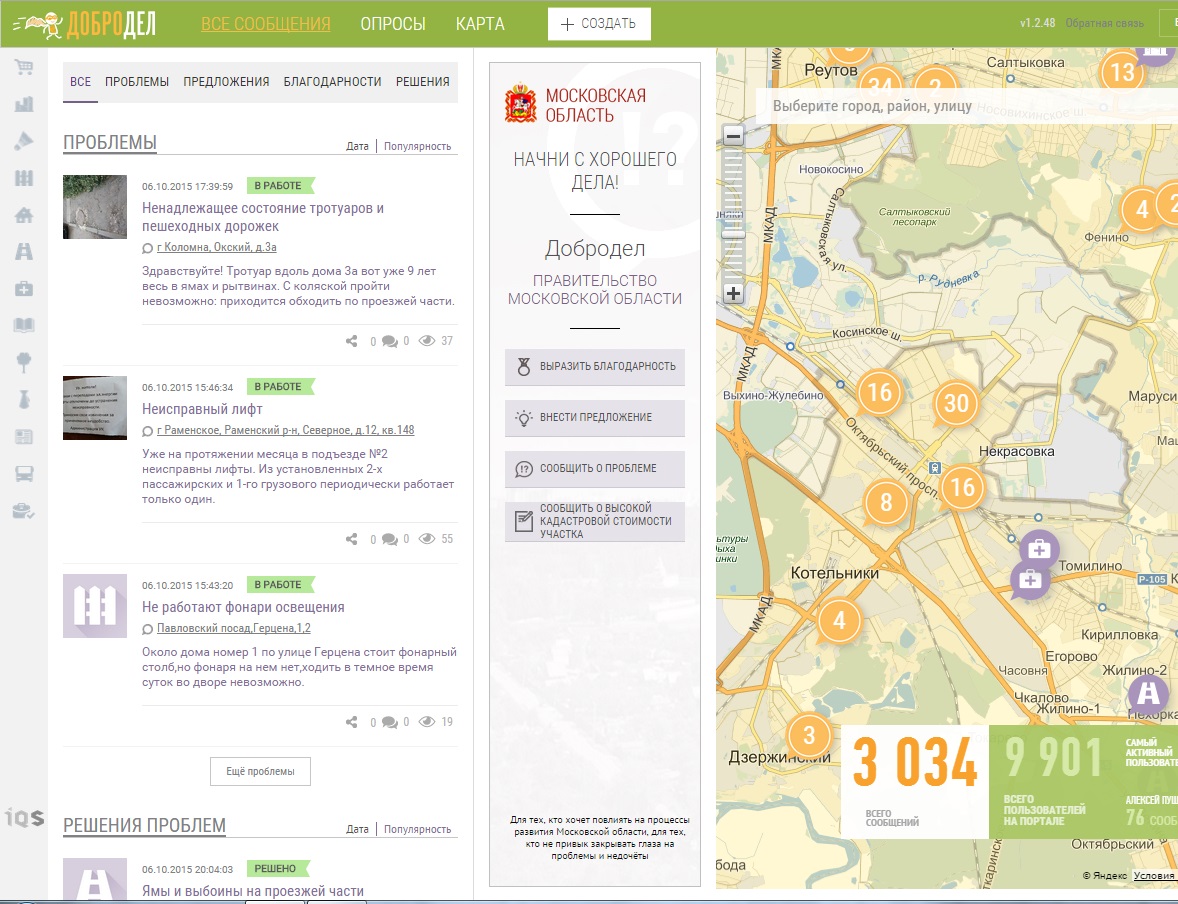
Task: Select the house category icon in left sidebar
Action: pos(23,215)
